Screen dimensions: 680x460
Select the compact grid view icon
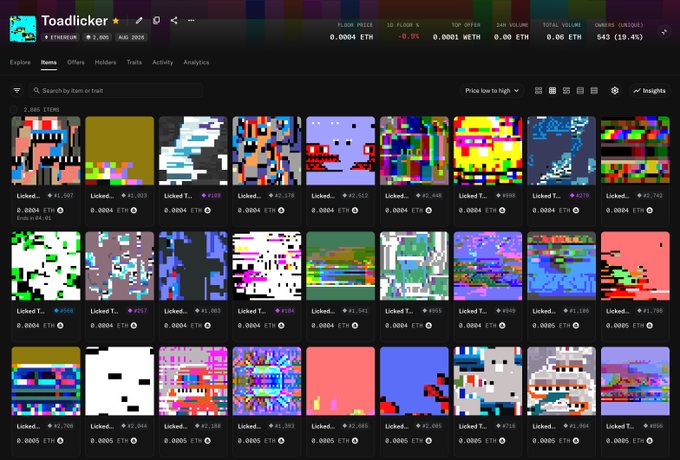[552, 91]
